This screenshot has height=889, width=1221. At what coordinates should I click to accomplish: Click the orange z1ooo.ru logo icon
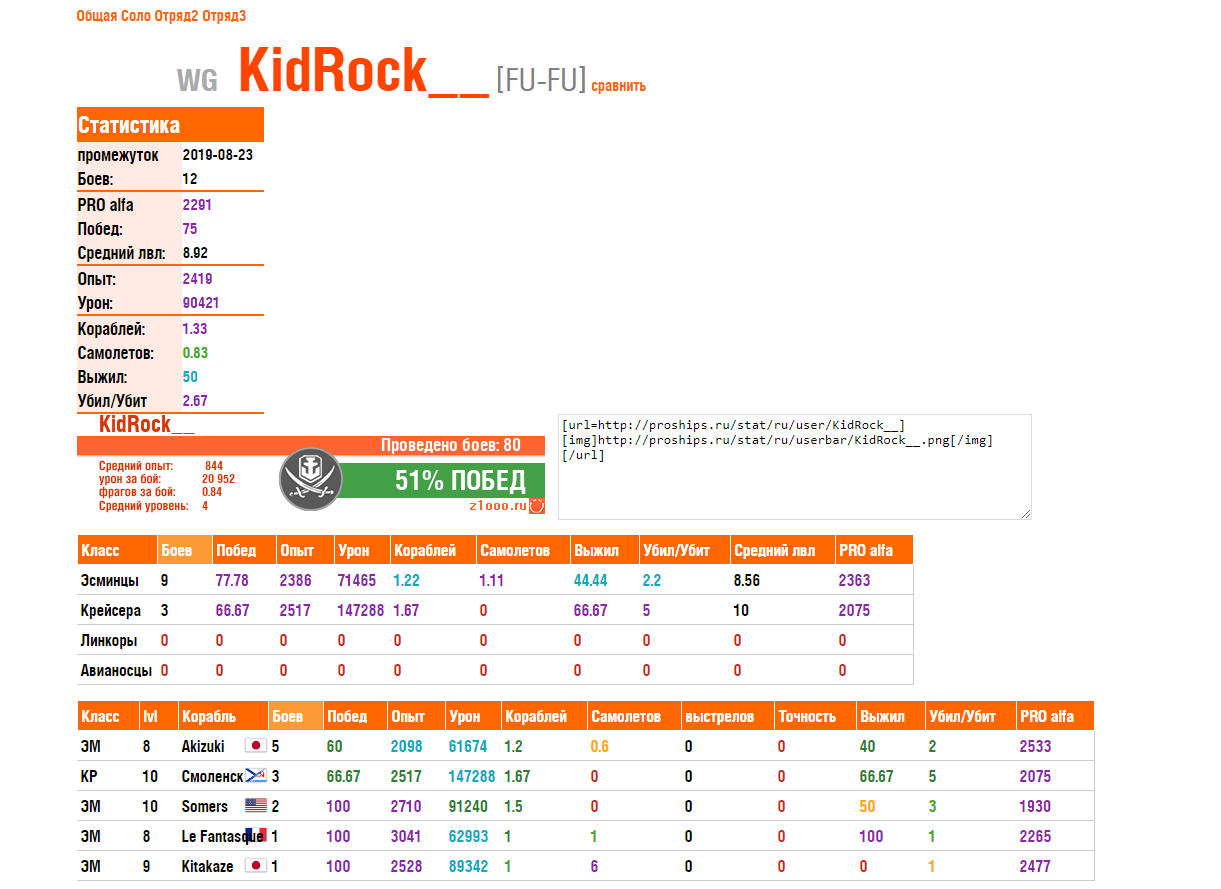click(537, 506)
